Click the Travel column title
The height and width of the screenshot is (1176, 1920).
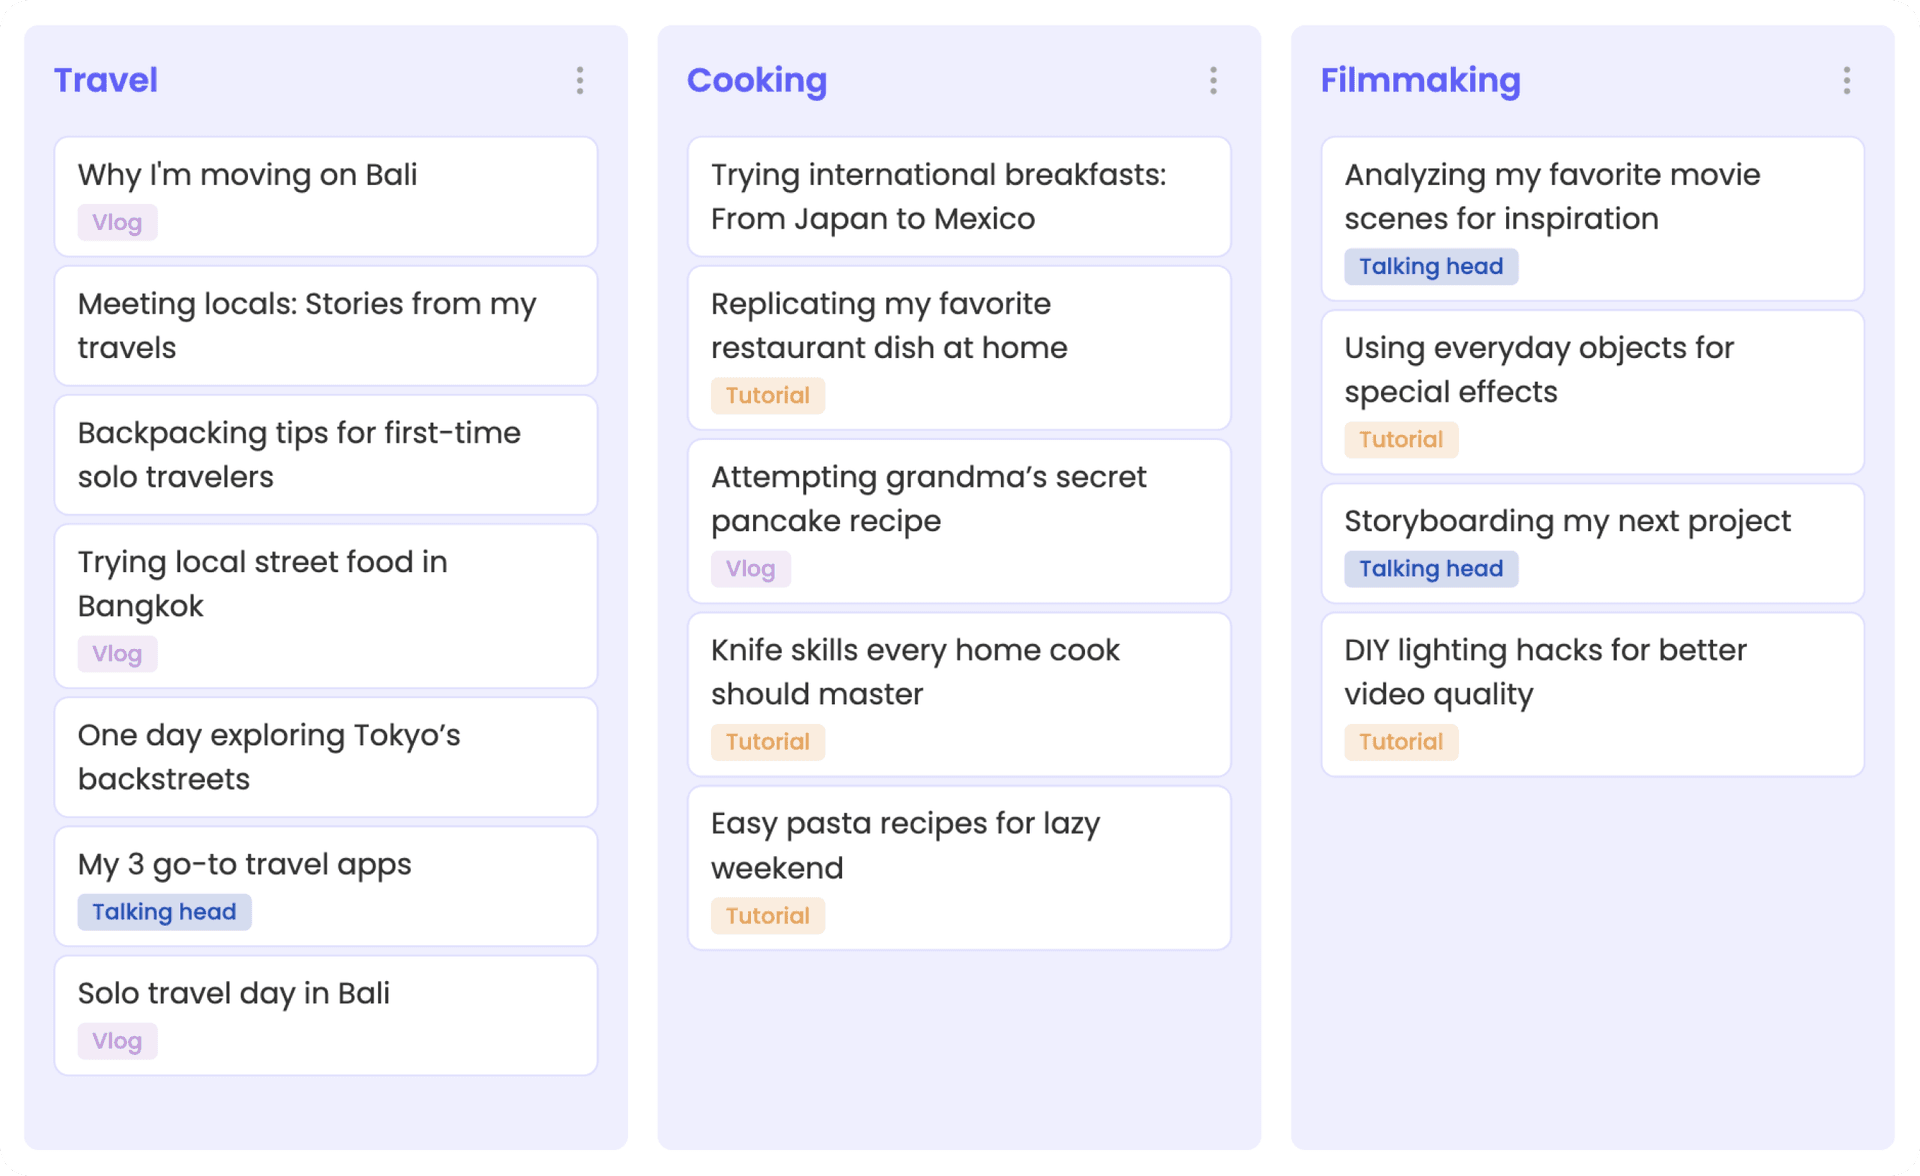[106, 80]
